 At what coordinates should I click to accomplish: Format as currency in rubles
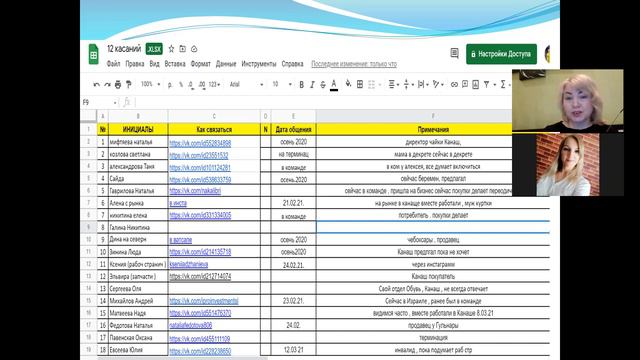[170, 84]
